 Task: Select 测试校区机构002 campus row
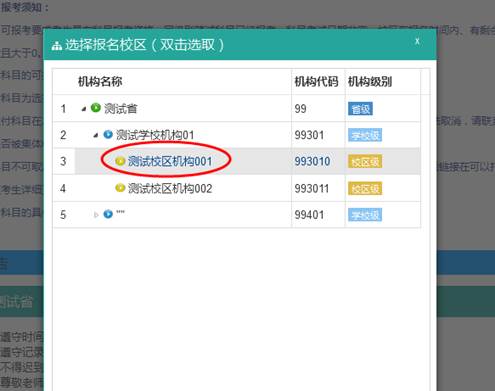(237, 188)
